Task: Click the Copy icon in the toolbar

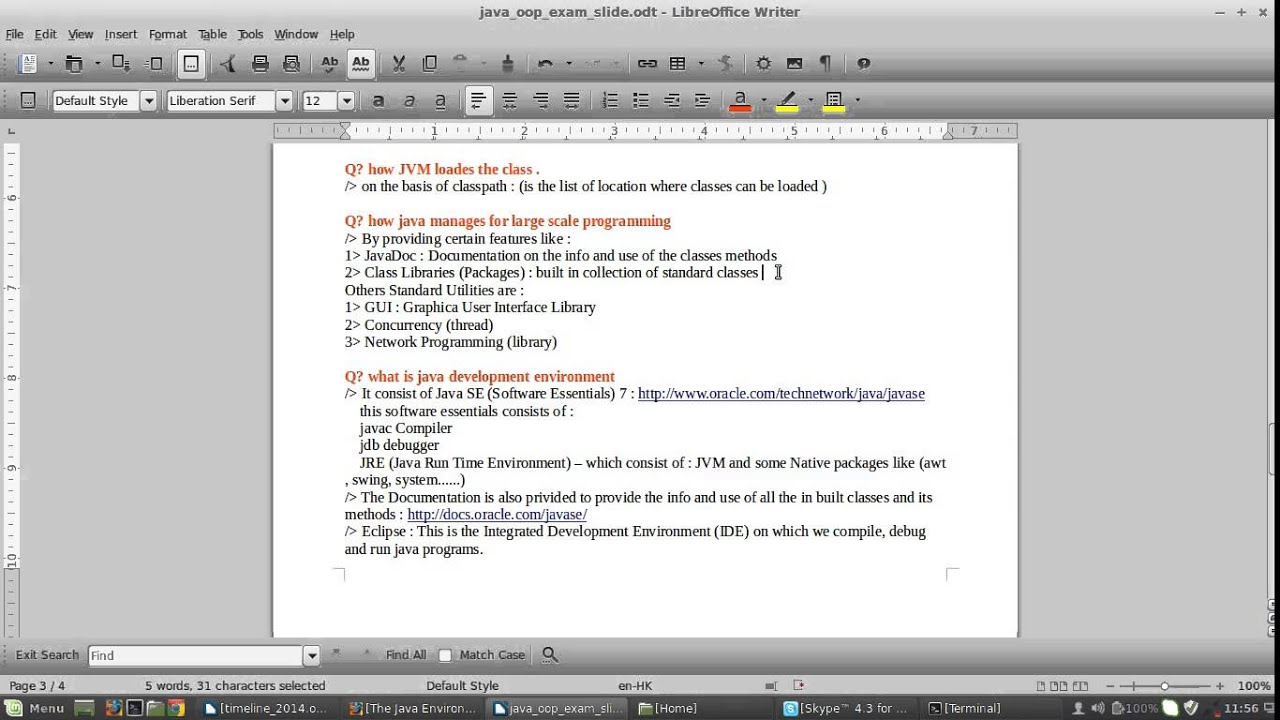Action: tap(430, 64)
